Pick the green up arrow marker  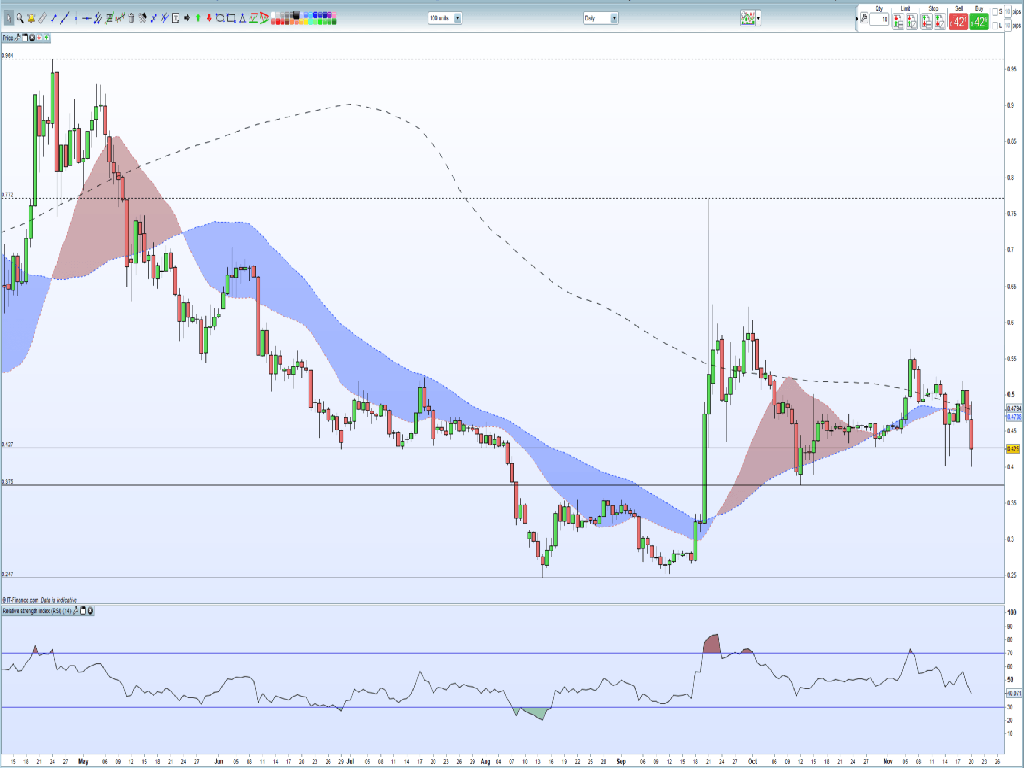pos(197,18)
